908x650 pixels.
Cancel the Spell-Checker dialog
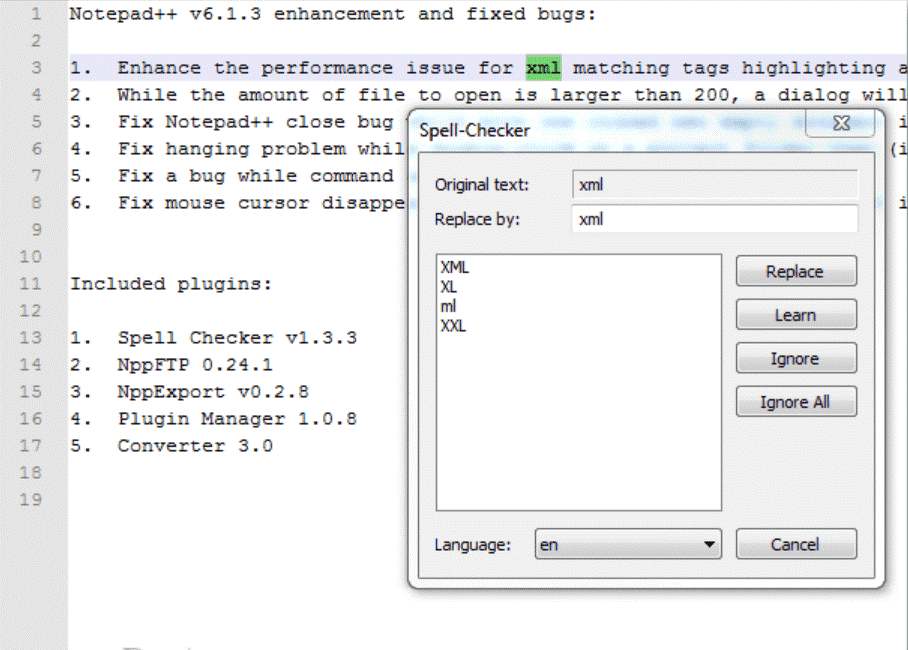point(796,544)
